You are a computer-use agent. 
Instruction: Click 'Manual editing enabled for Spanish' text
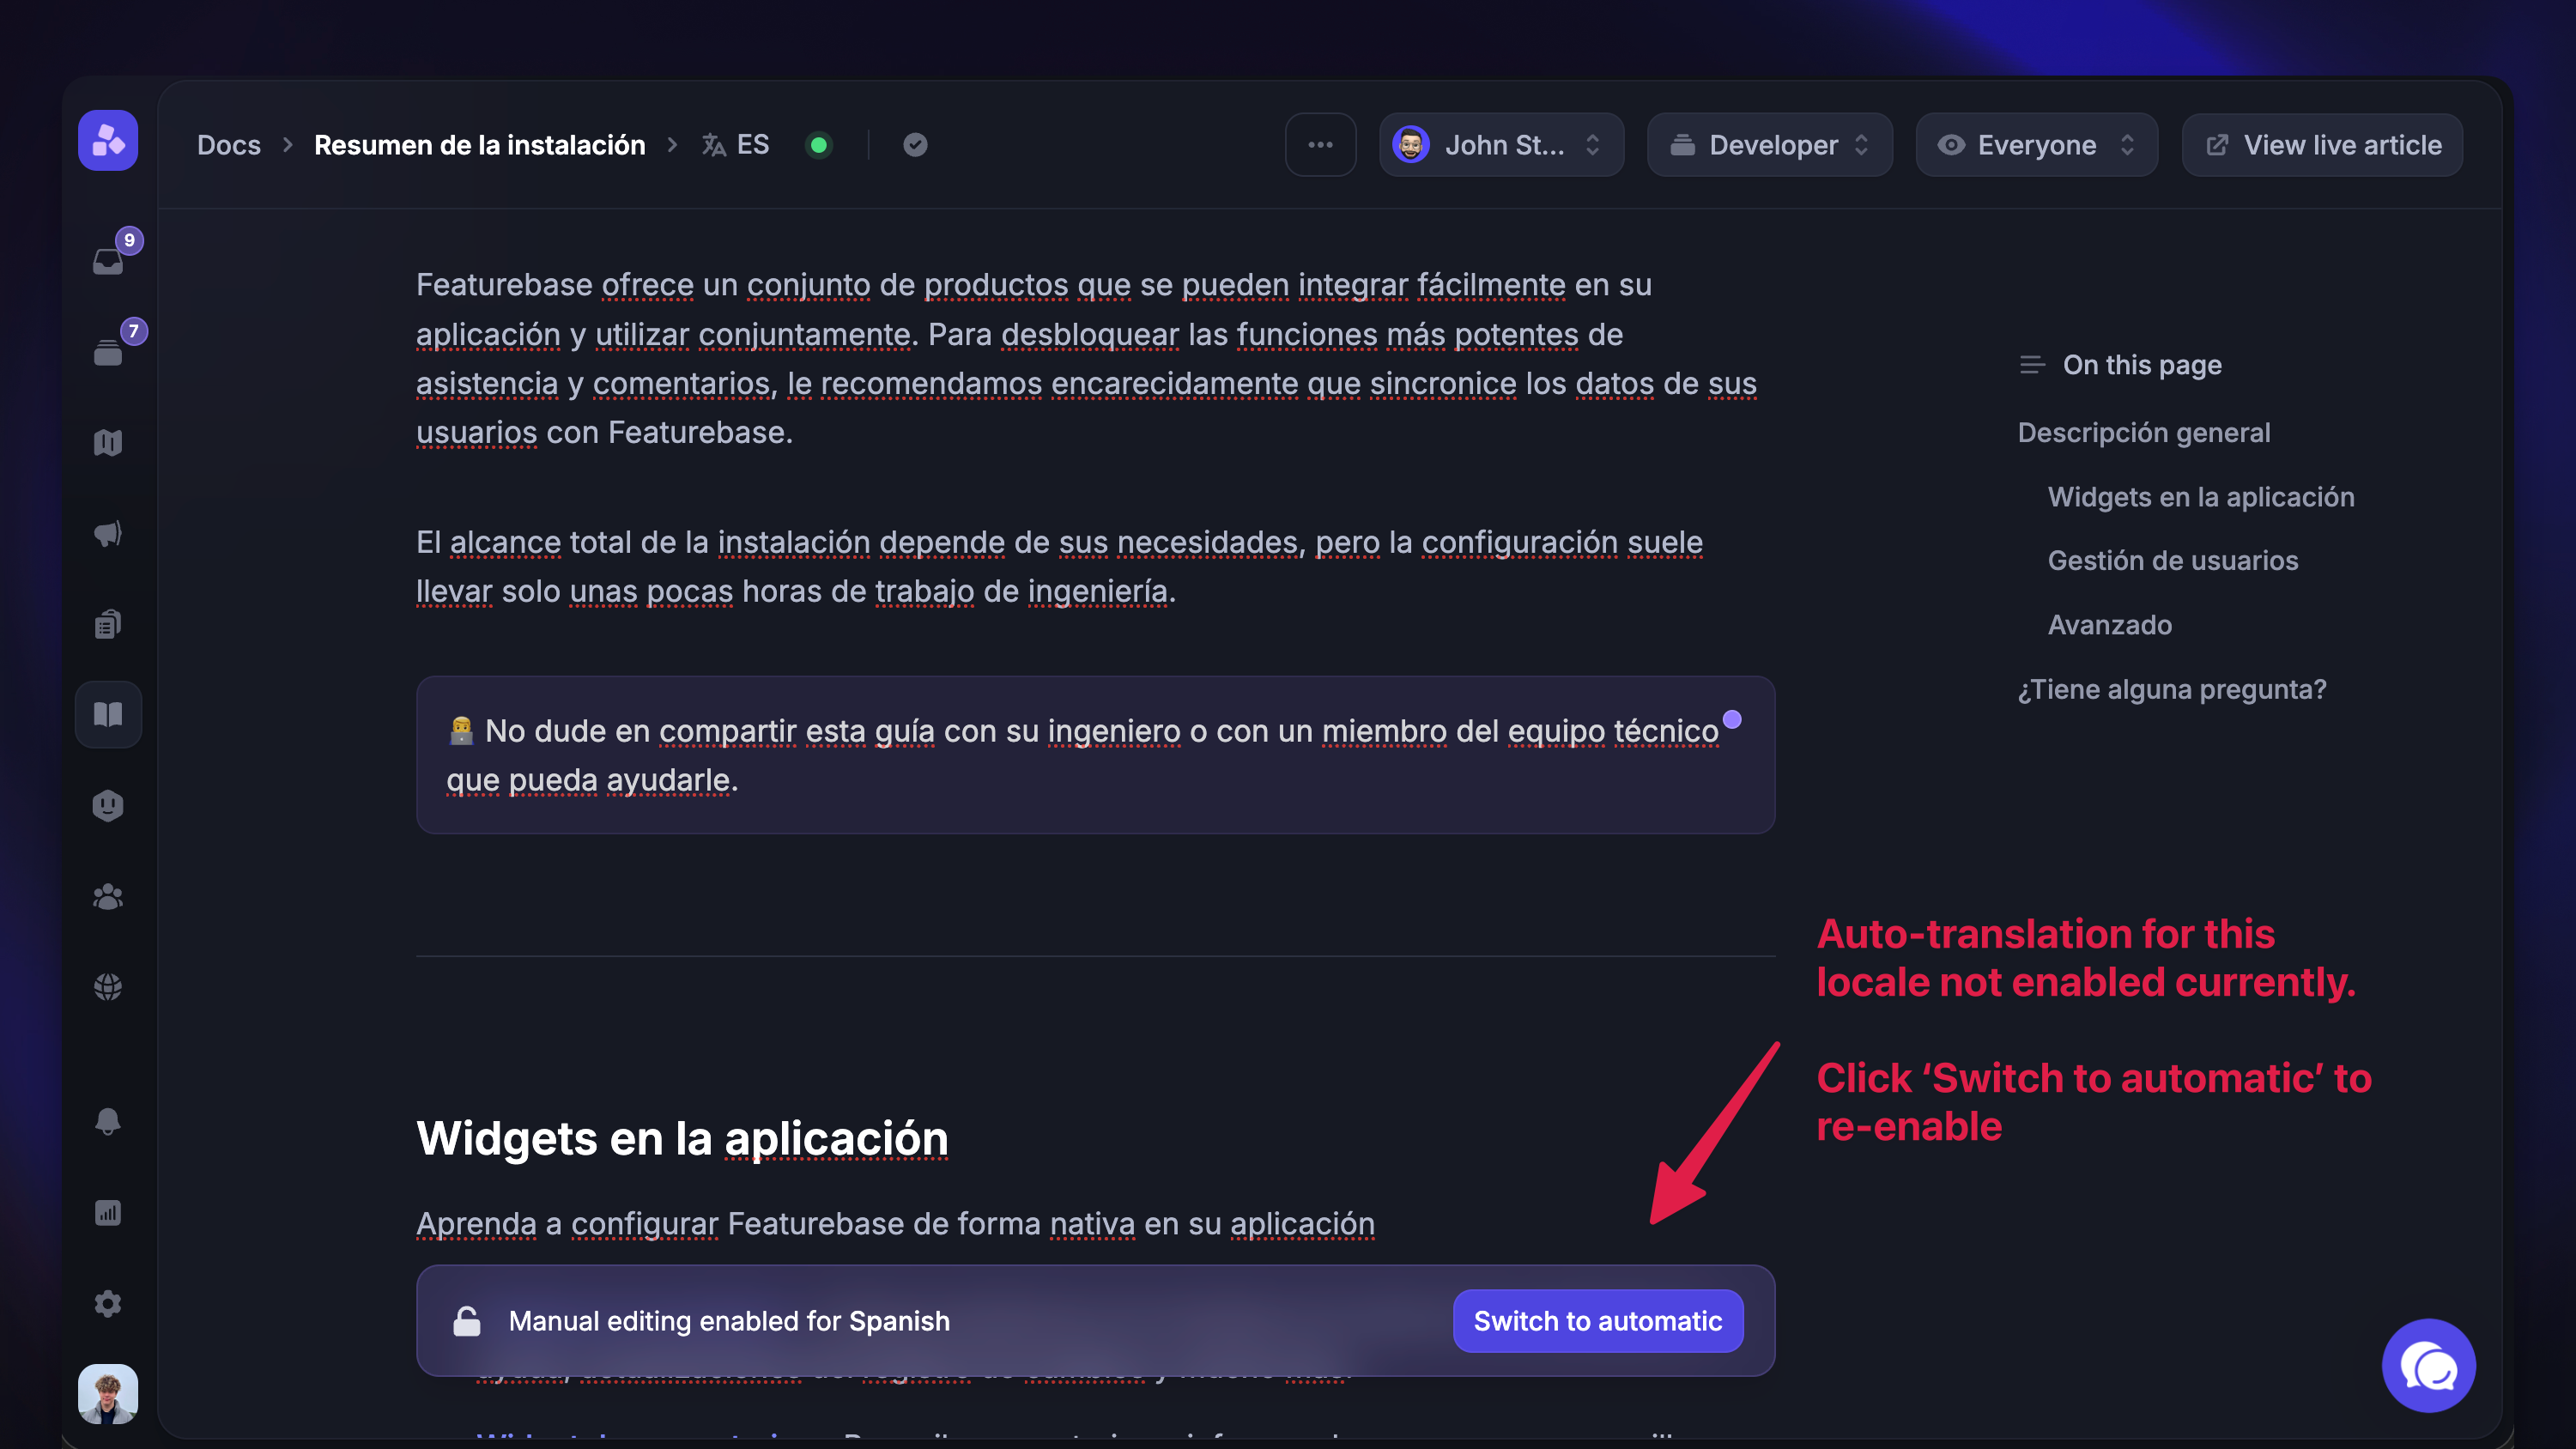click(x=729, y=1321)
